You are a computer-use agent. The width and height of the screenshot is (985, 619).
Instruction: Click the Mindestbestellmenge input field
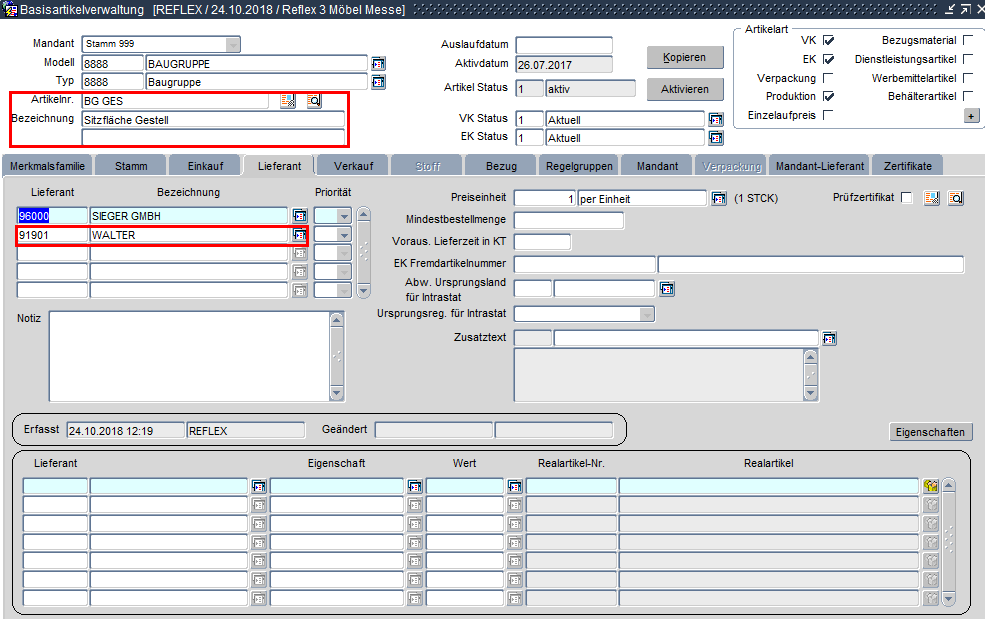(568, 220)
